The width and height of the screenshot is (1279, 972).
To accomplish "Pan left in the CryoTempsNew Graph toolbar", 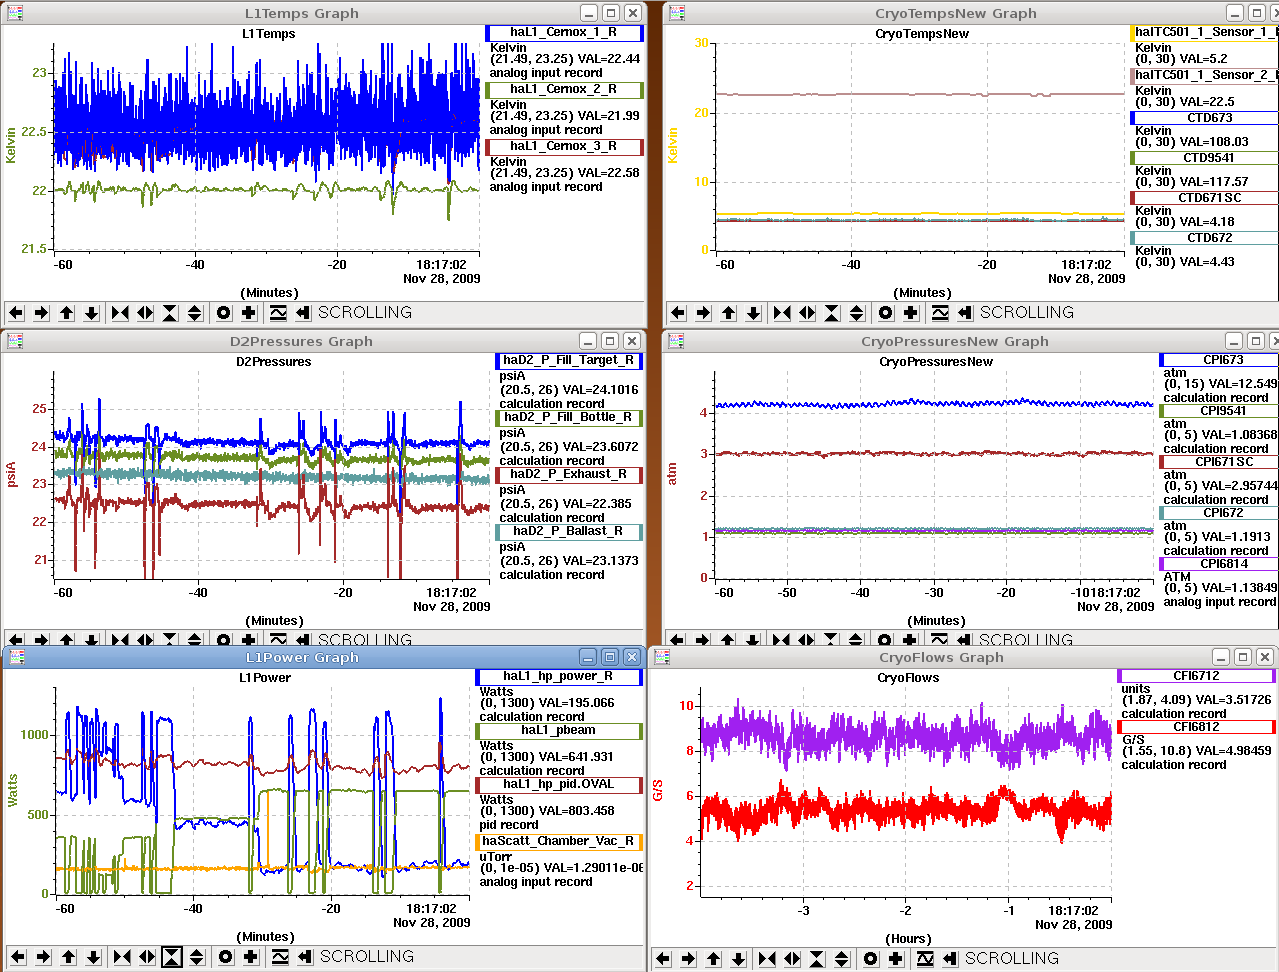I will tap(678, 313).
